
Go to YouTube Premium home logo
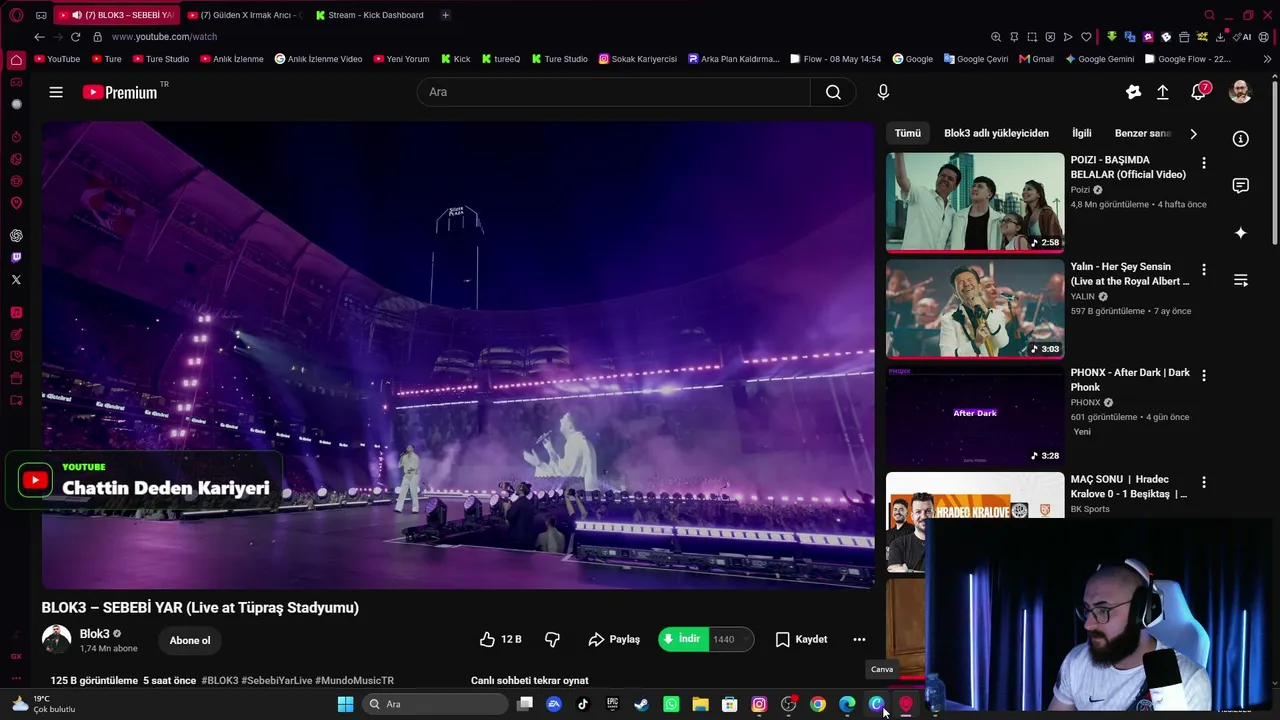coord(120,92)
